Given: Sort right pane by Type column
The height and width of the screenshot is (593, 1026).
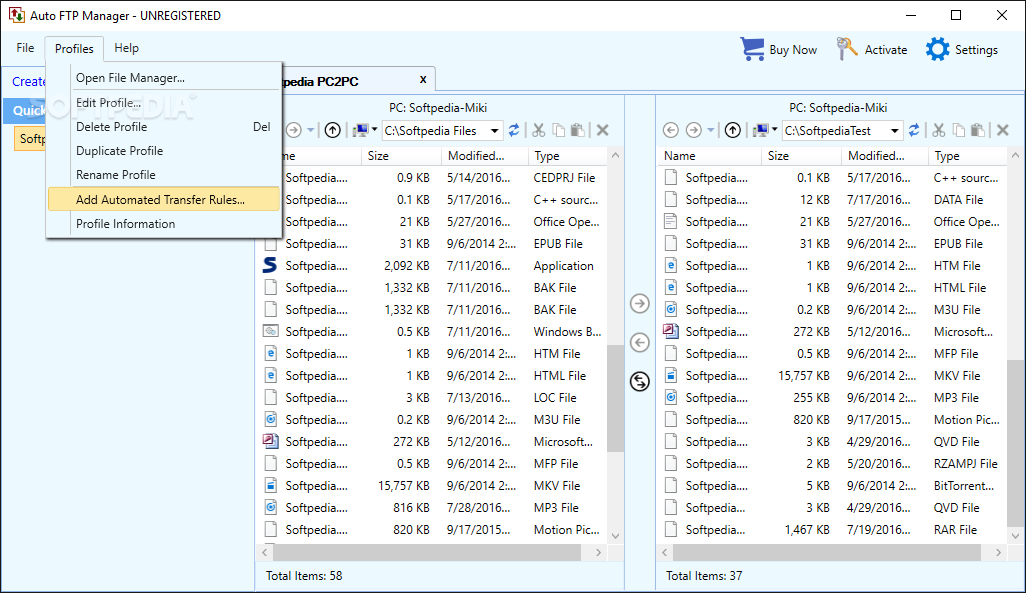Looking at the screenshot, I should point(968,156).
